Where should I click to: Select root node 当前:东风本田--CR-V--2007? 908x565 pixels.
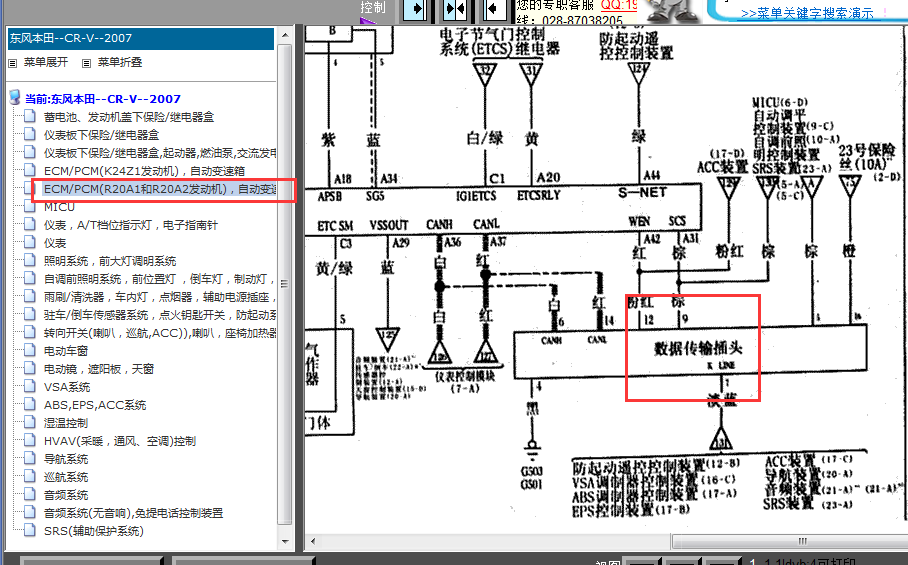coord(102,99)
